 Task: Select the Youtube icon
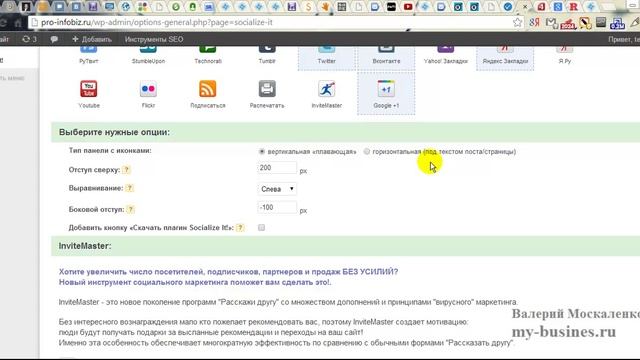coord(89,94)
